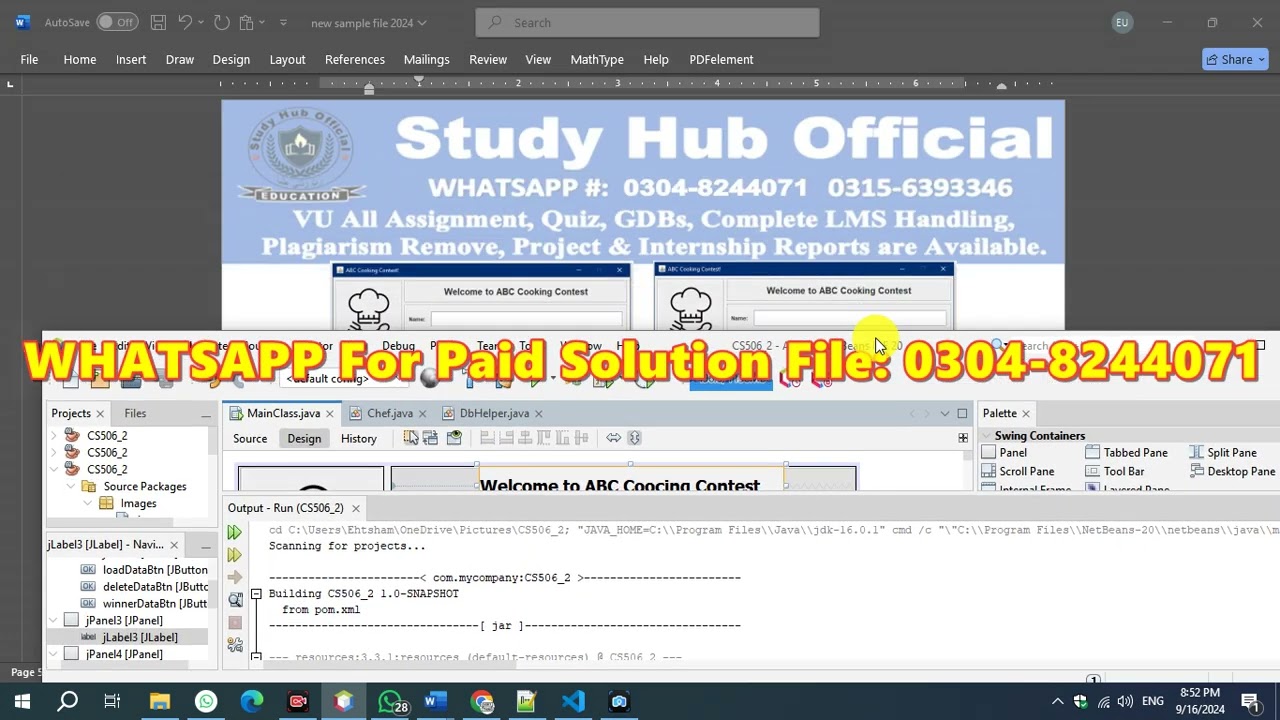
Task: Switch to Design view of the form
Action: tap(304, 438)
